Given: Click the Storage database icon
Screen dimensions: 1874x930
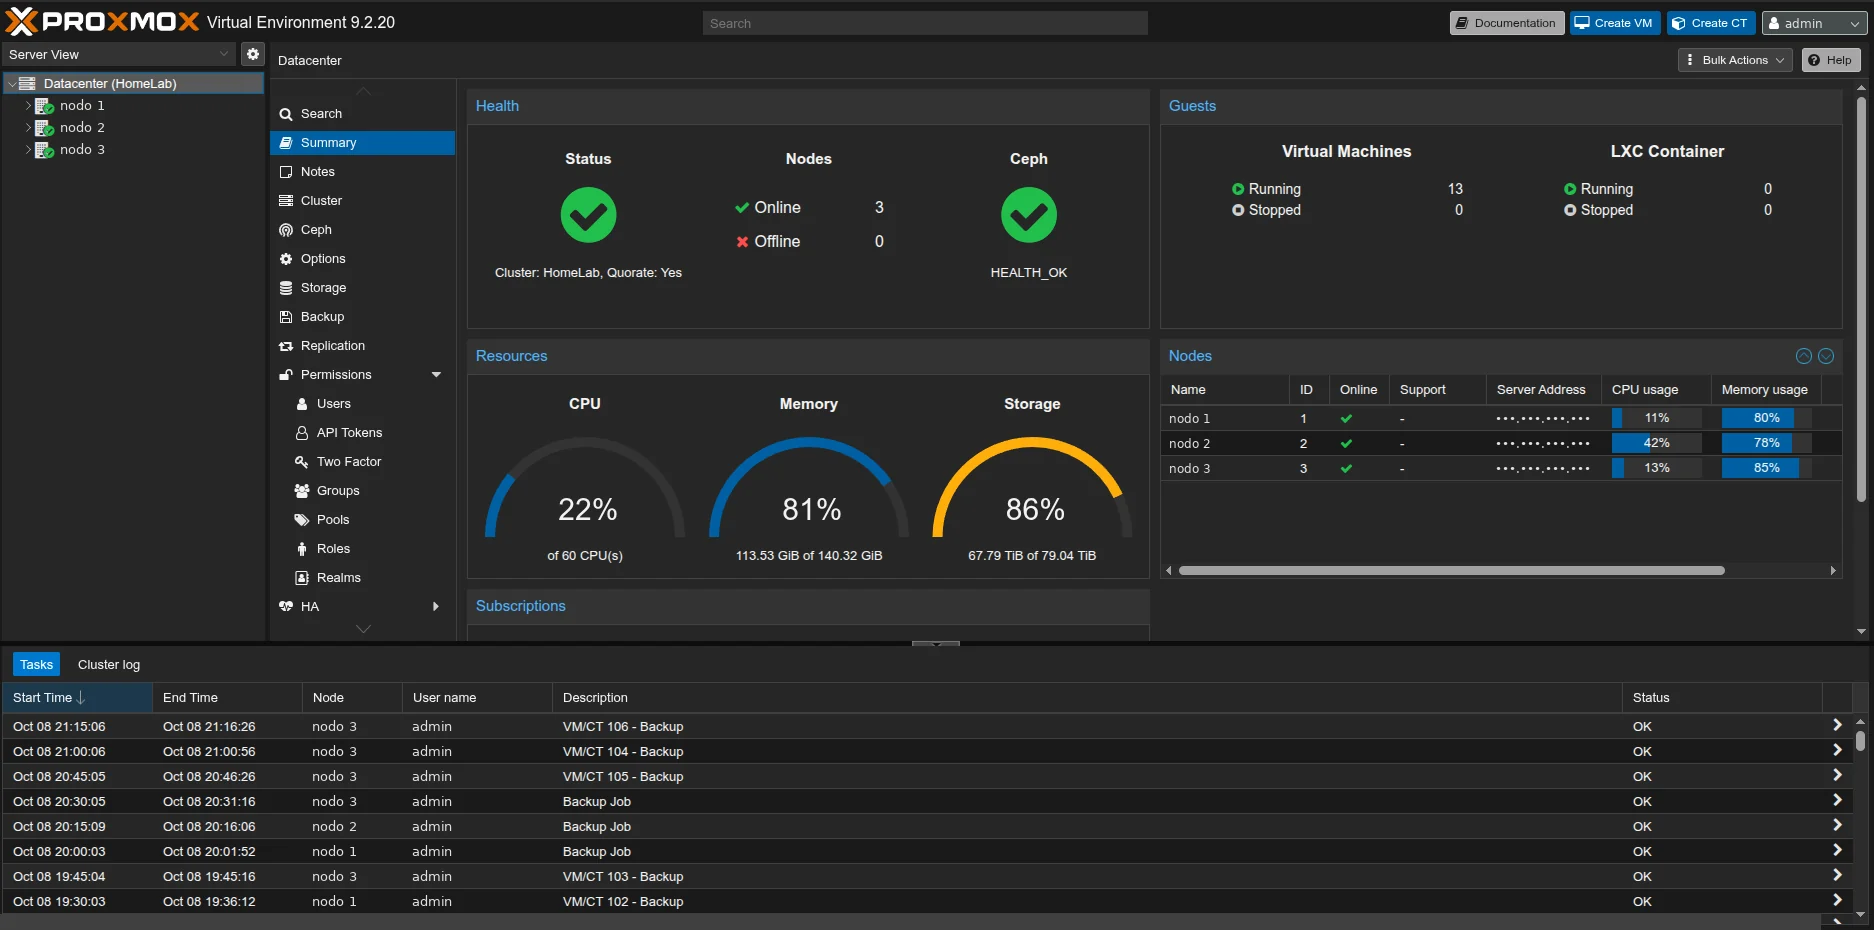Looking at the screenshot, I should tap(286, 288).
